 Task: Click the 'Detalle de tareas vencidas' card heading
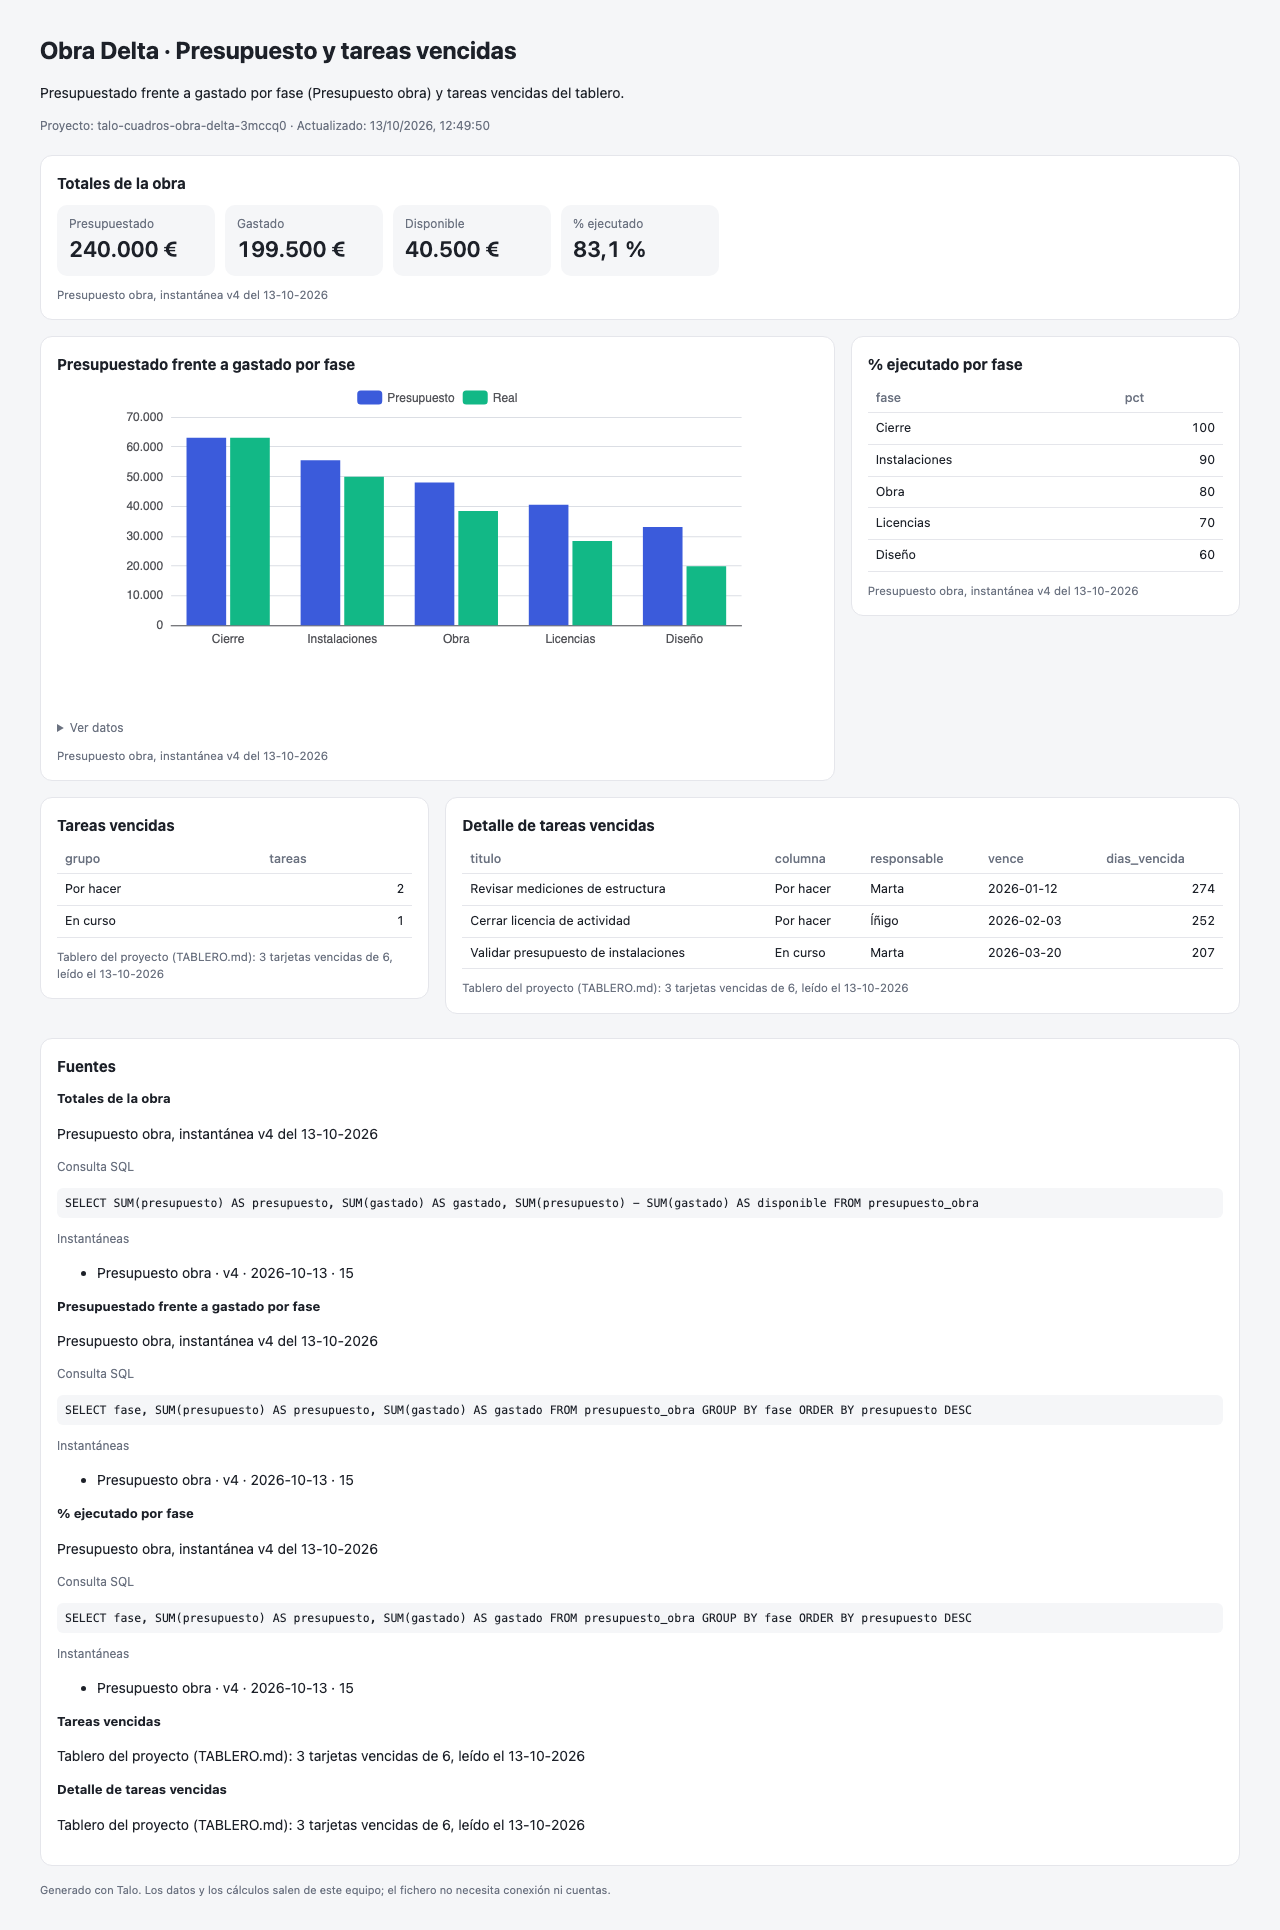[558, 826]
